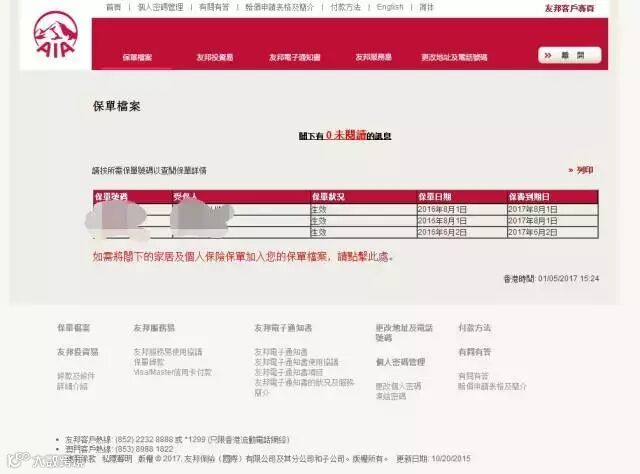The height and width of the screenshot is (474, 640).
Task: Click the 友邦客戶專頁 title text
Action: pyautogui.click(x=569, y=8)
